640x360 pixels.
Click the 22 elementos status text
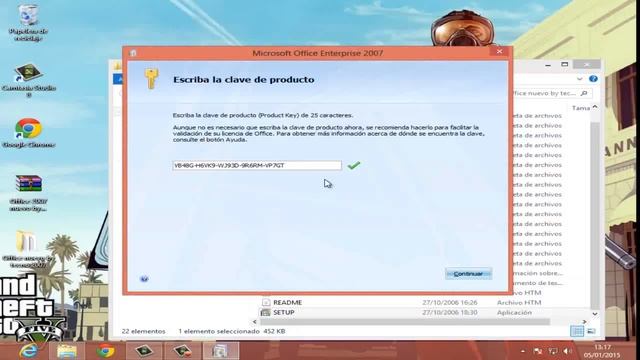tap(143, 331)
